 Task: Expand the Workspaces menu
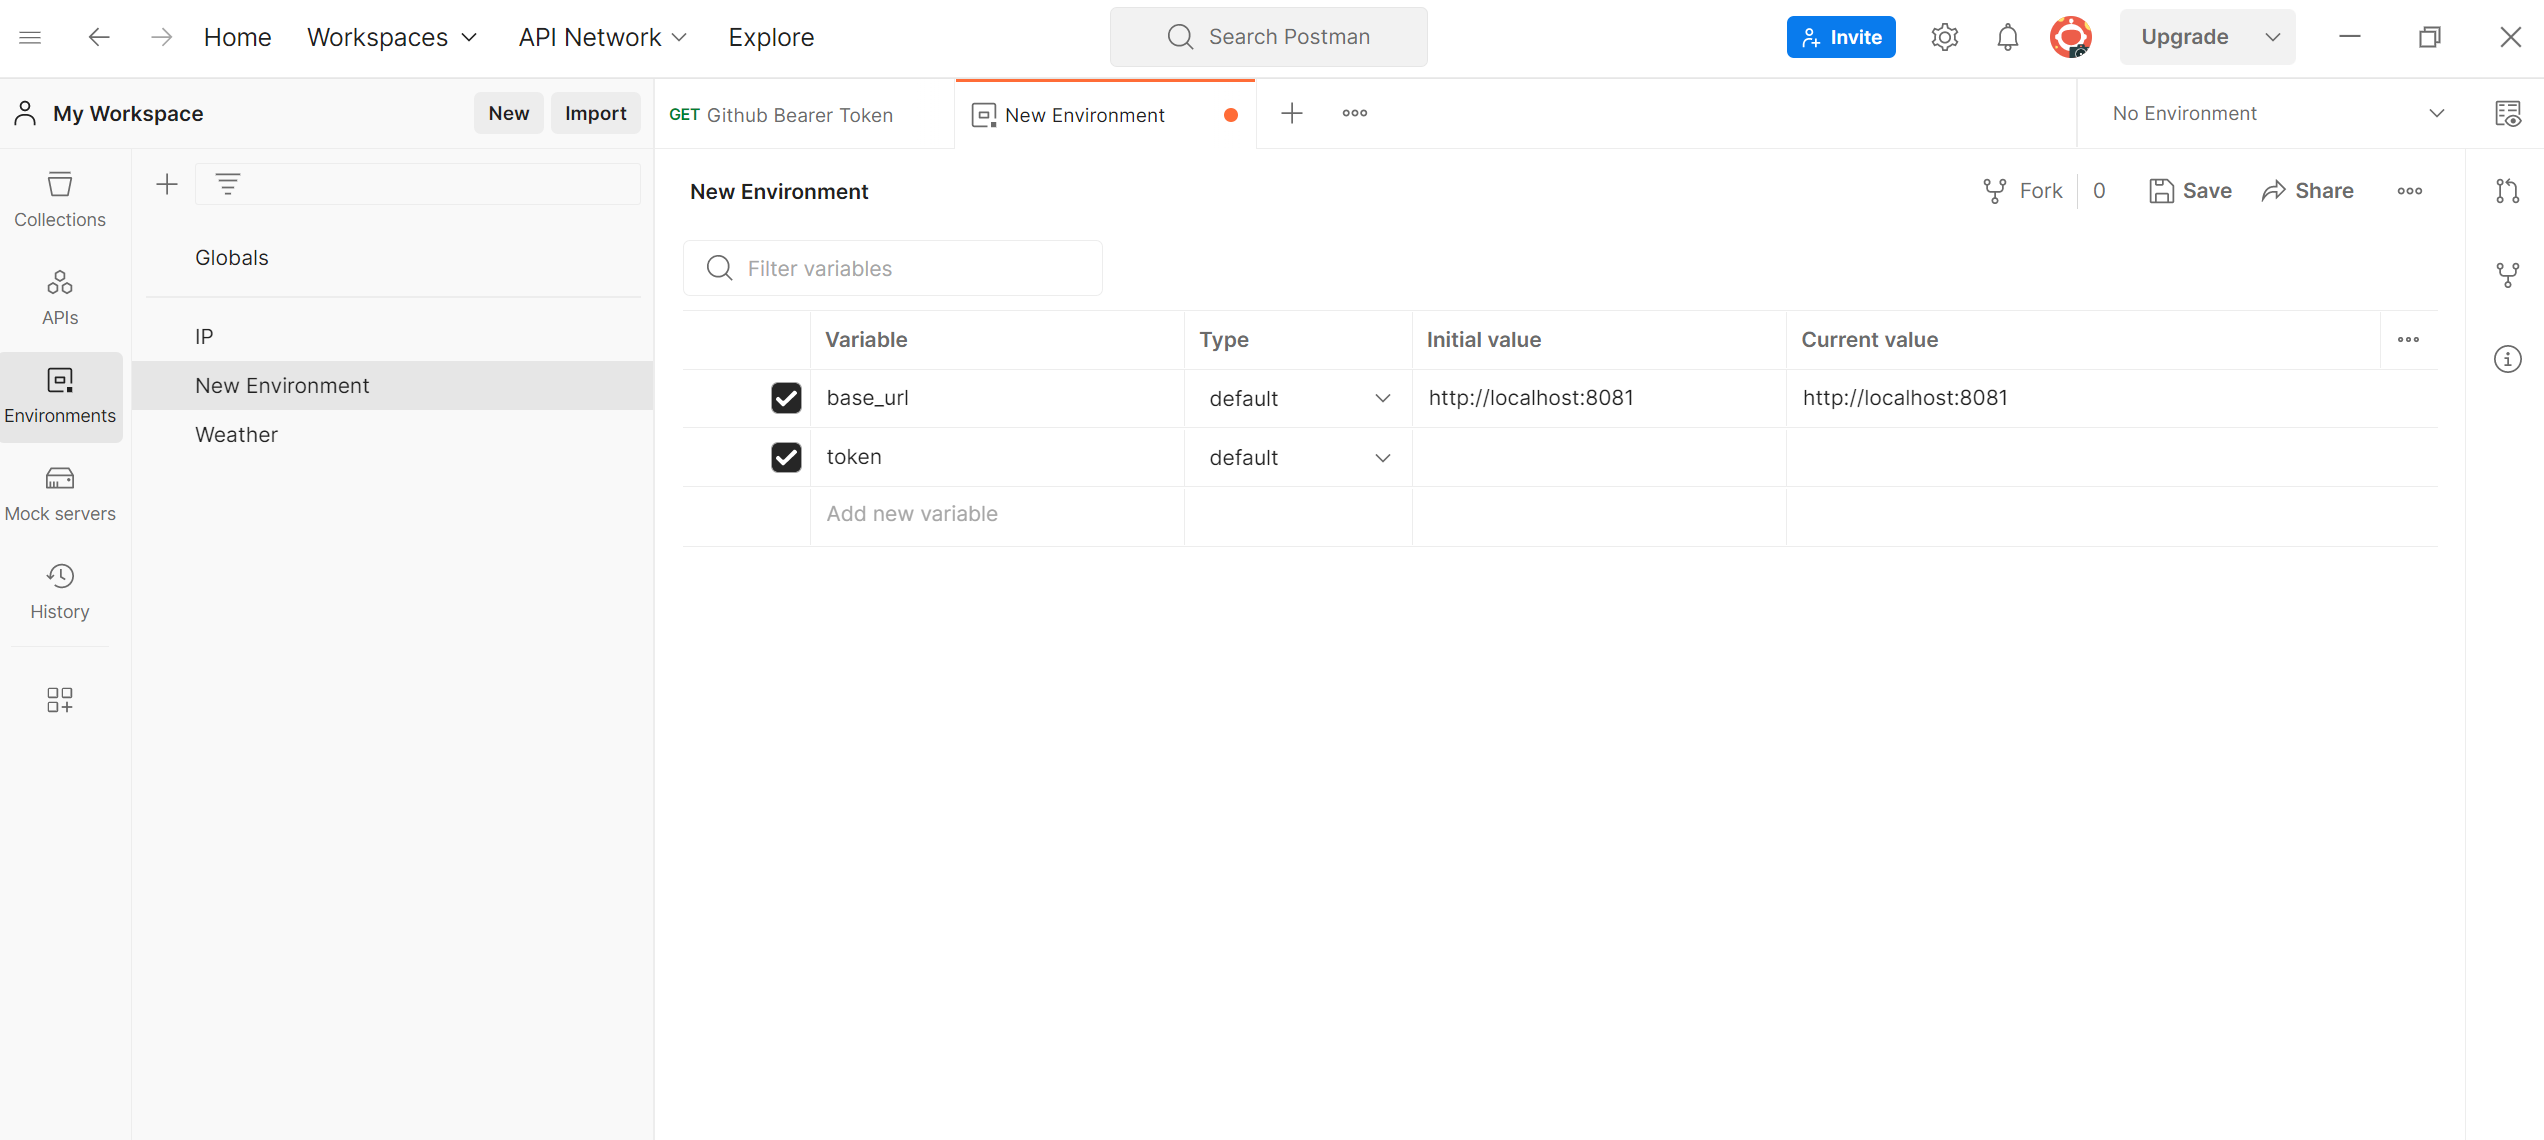(x=391, y=37)
